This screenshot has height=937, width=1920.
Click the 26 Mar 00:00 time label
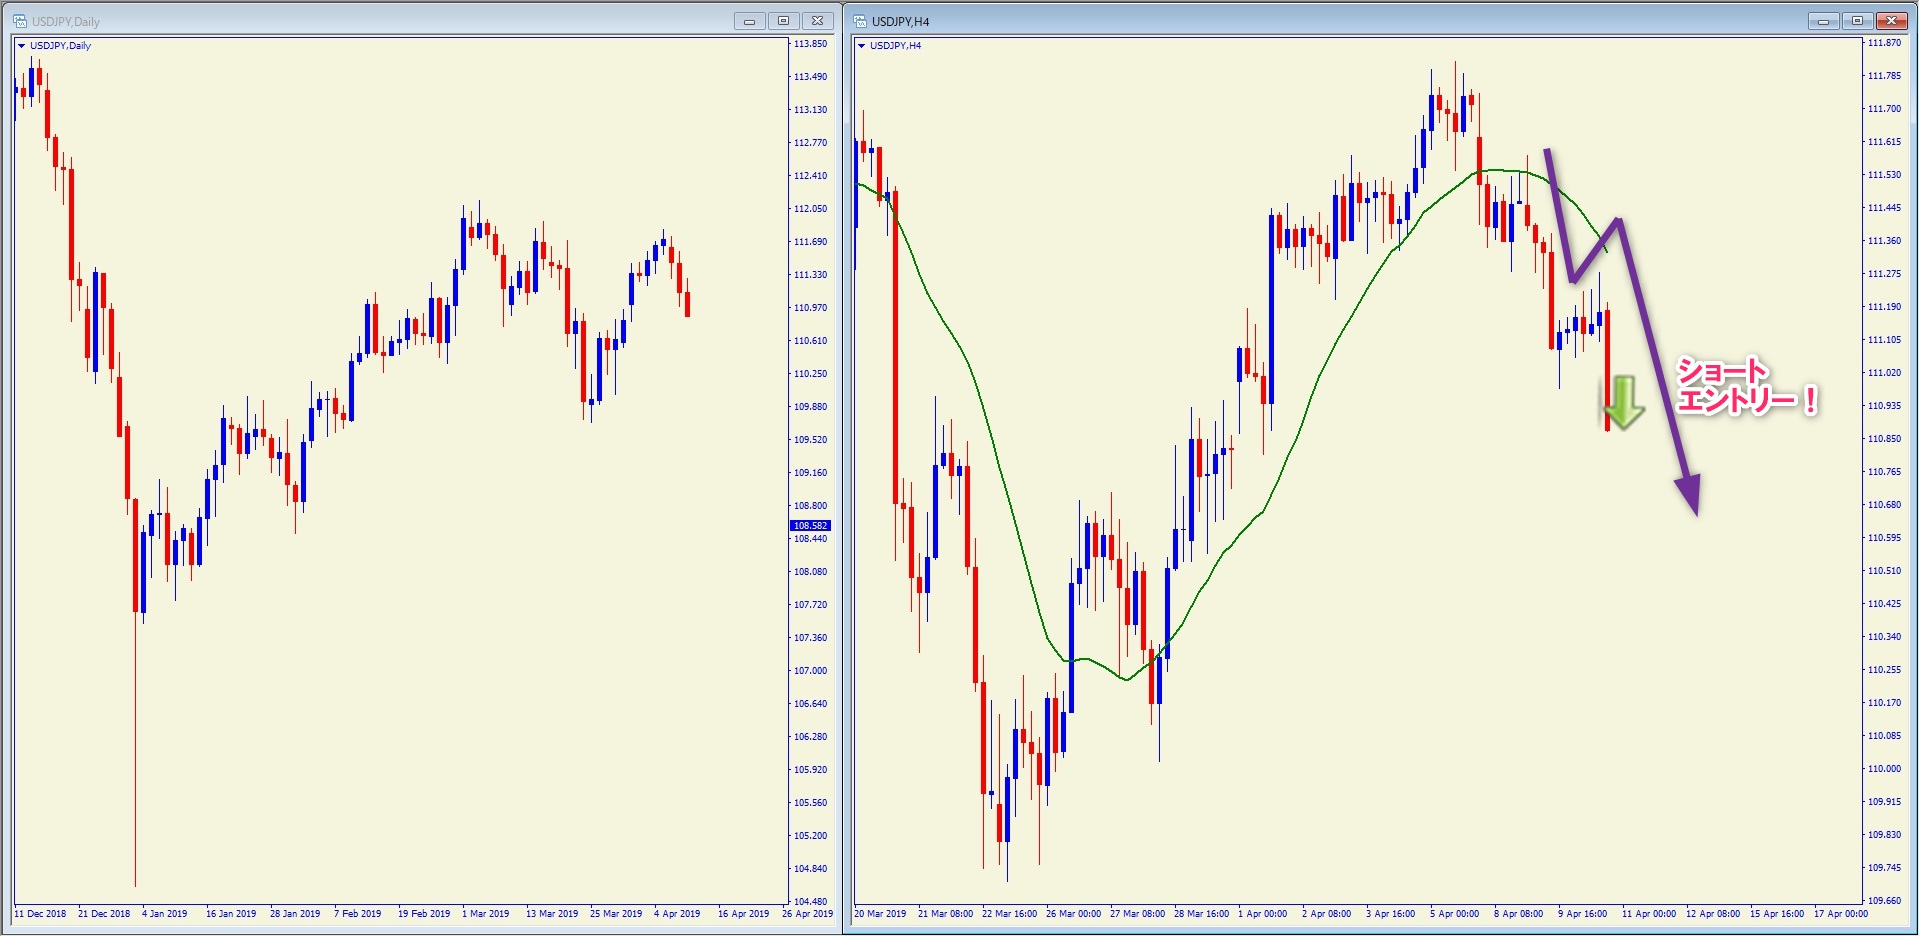click(1073, 914)
